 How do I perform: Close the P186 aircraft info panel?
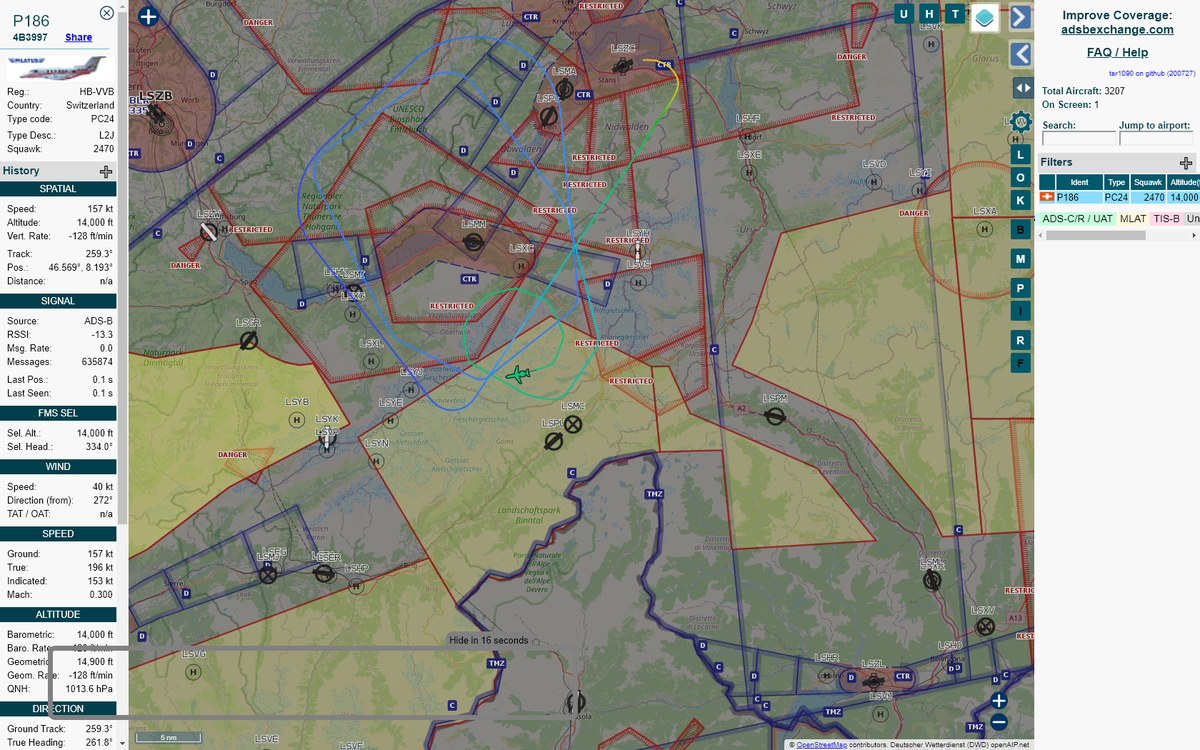(107, 13)
